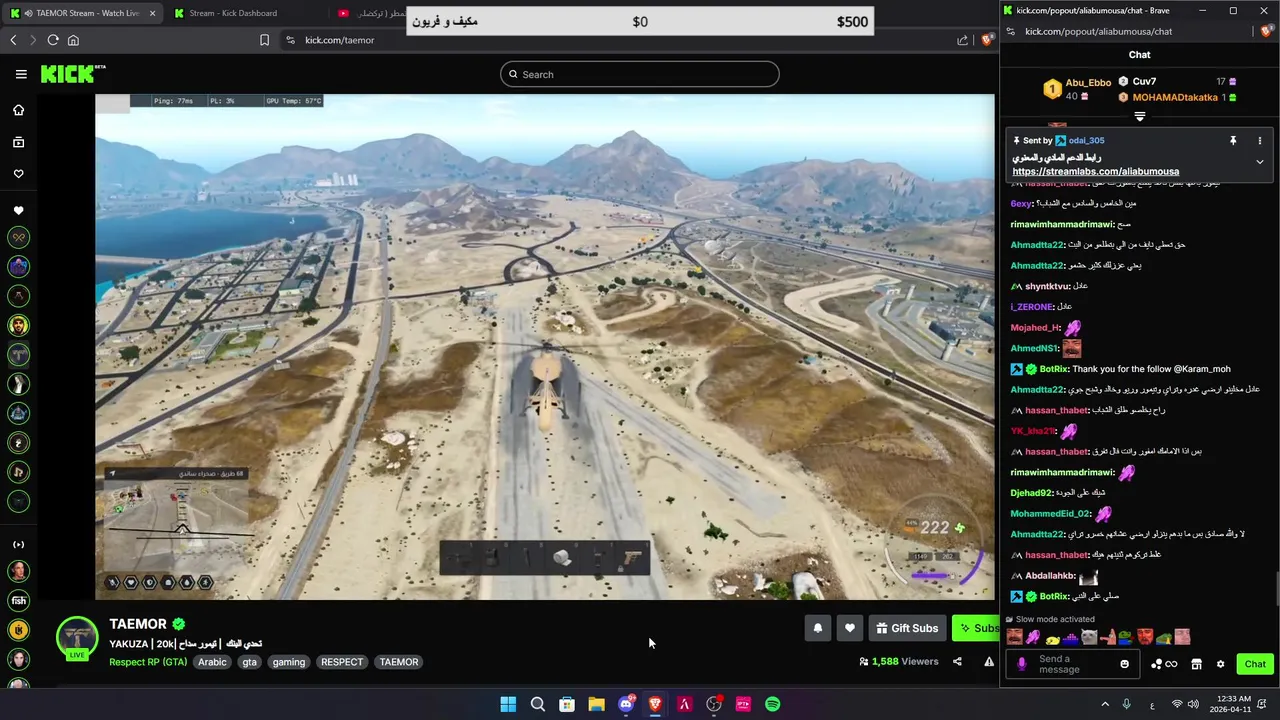The height and width of the screenshot is (720, 1280).
Task: Click Abu_Ebbo on the chat leaderboard
Action: pyautogui.click(x=1088, y=83)
